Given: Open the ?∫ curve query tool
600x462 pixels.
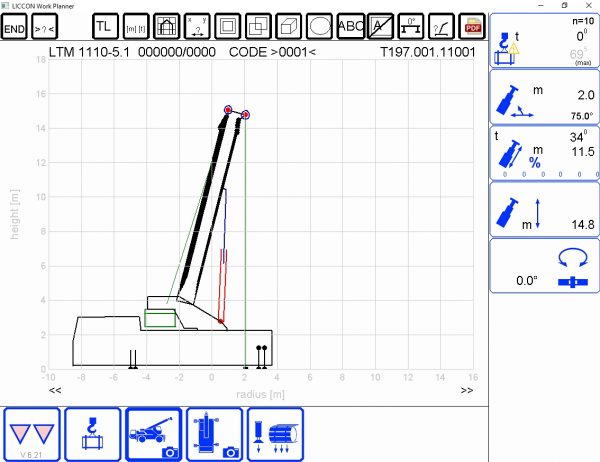Looking at the screenshot, I should tap(442, 26).
